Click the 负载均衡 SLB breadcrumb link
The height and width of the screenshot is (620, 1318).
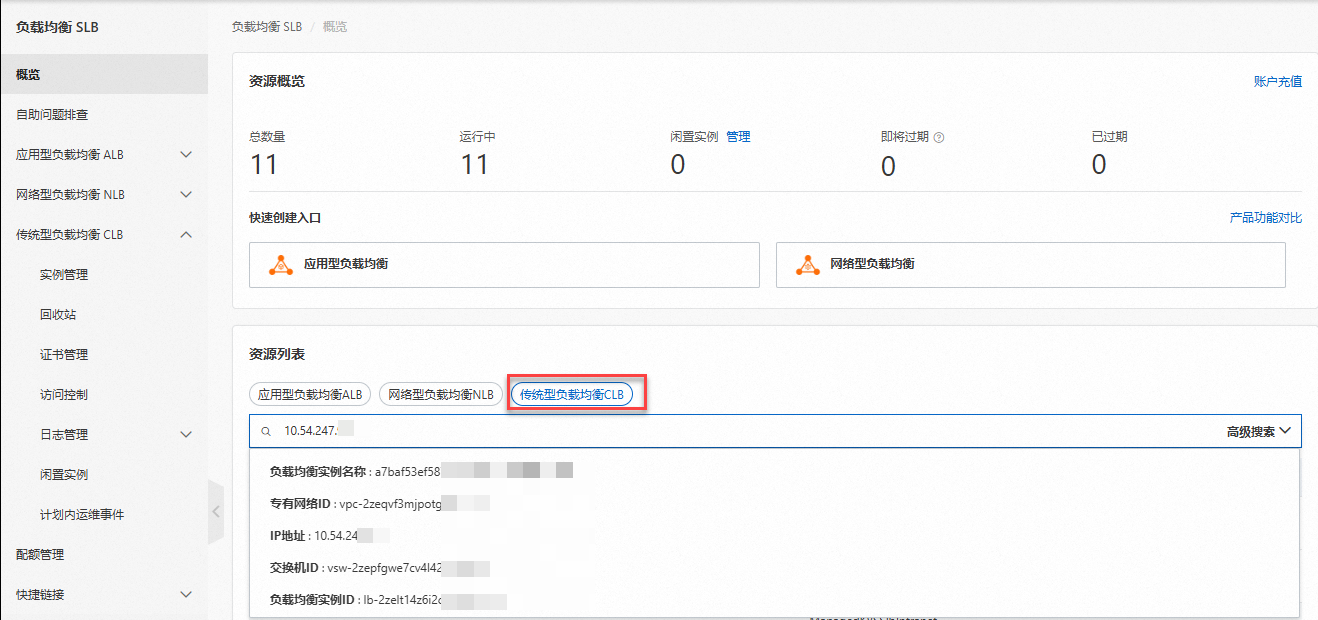point(267,27)
